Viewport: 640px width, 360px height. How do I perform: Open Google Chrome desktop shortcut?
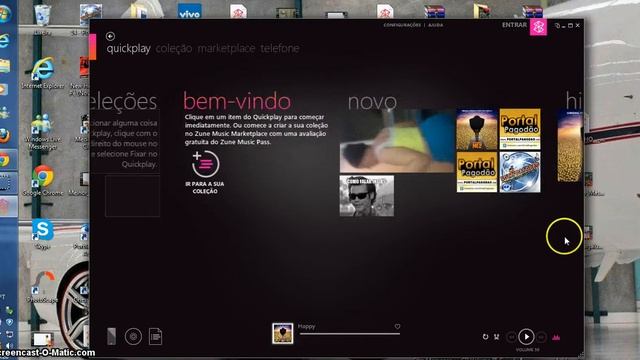(x=42, y=180)
